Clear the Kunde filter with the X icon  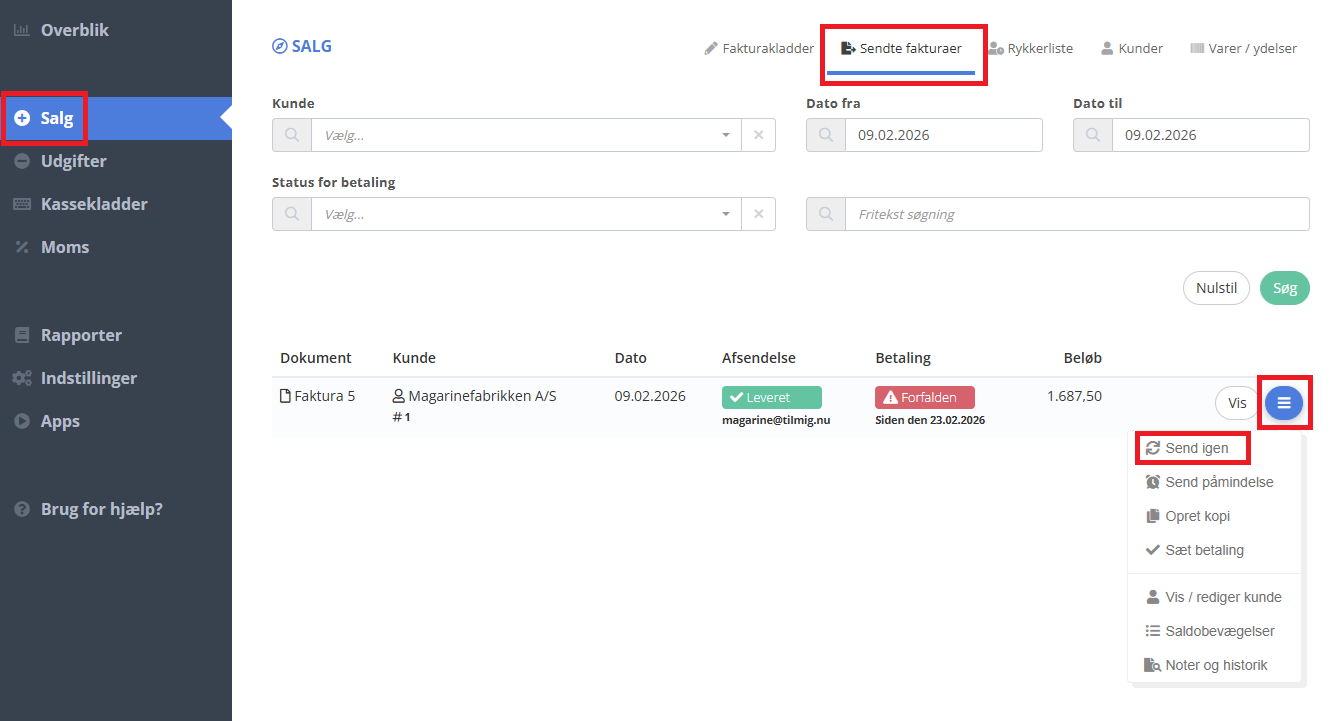click(x=758, y=135)
